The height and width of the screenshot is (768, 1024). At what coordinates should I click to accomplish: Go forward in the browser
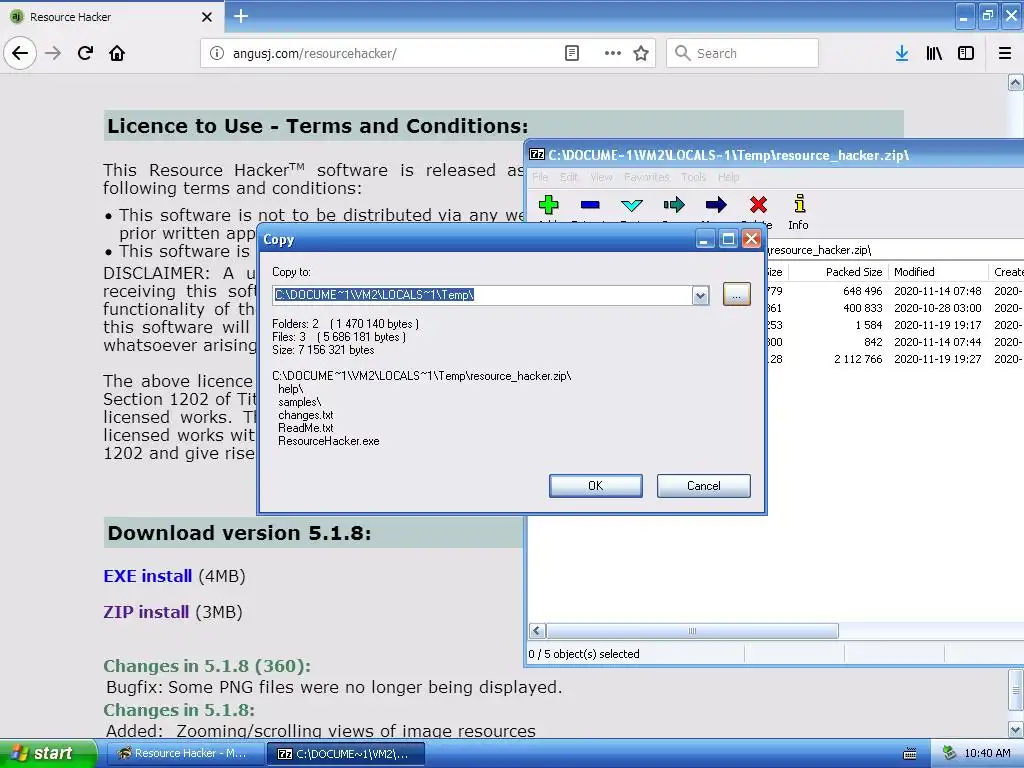point(53,53)
